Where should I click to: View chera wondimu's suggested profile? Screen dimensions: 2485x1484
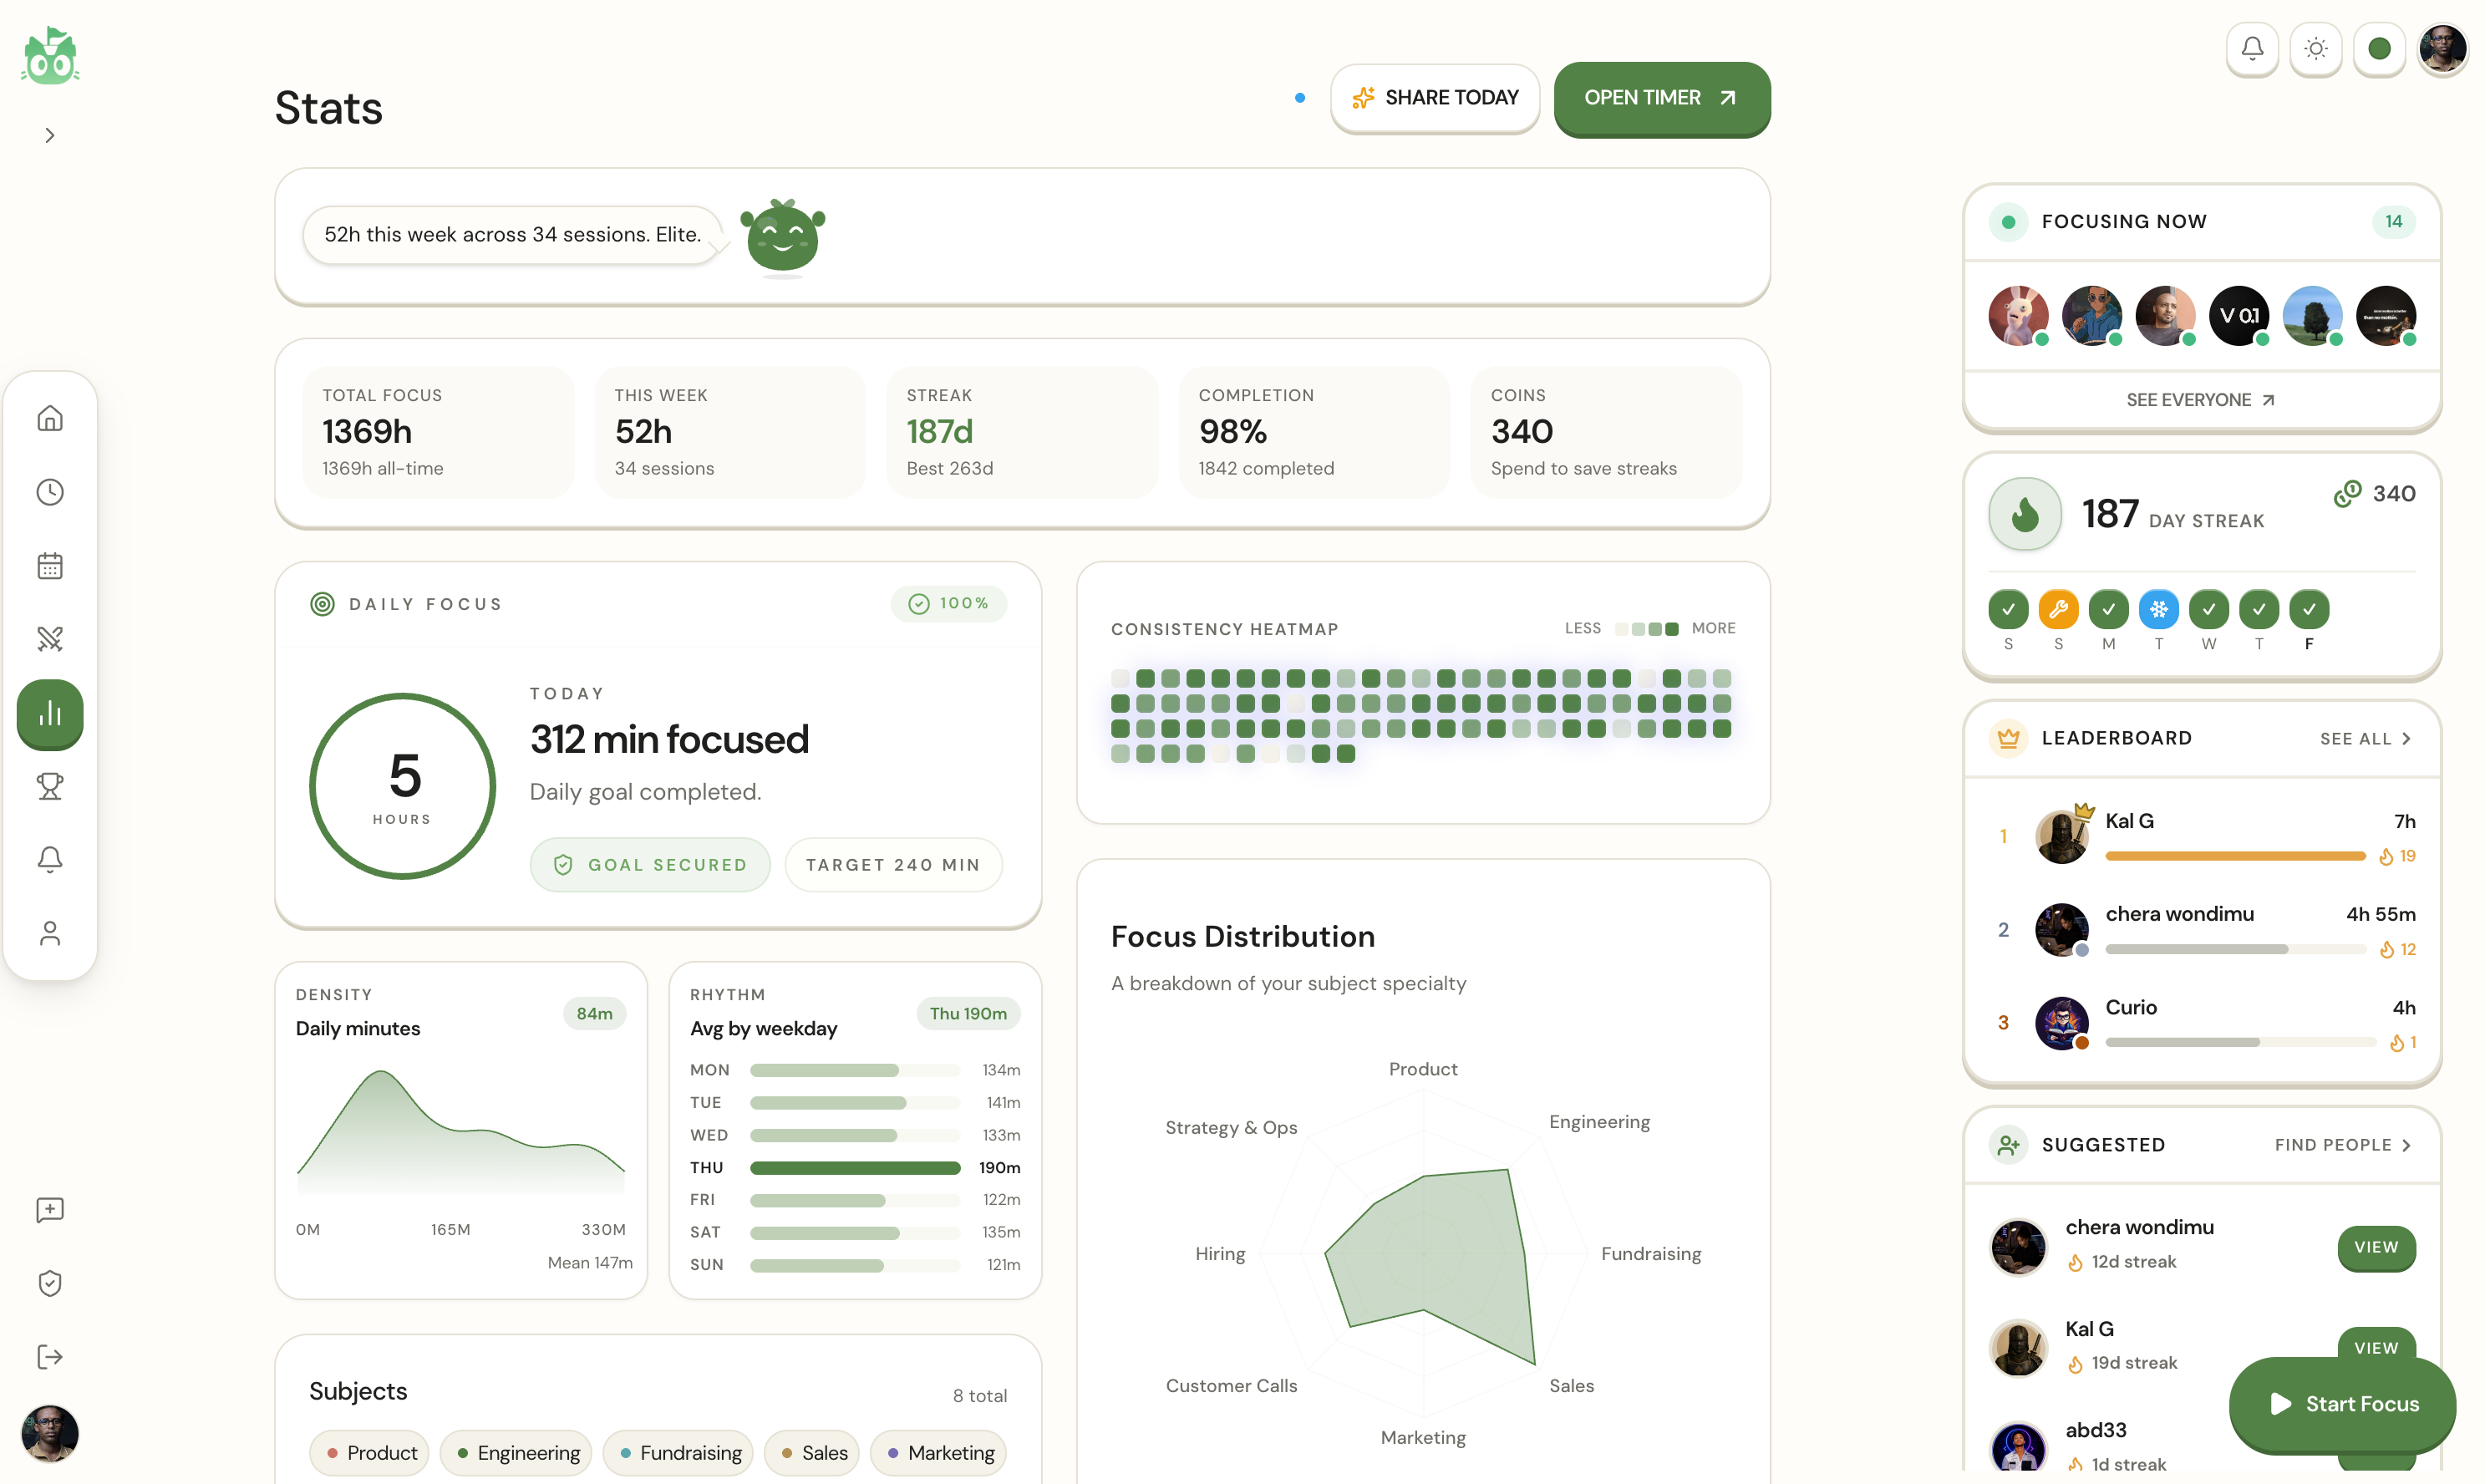[x=2376, y=1247]
